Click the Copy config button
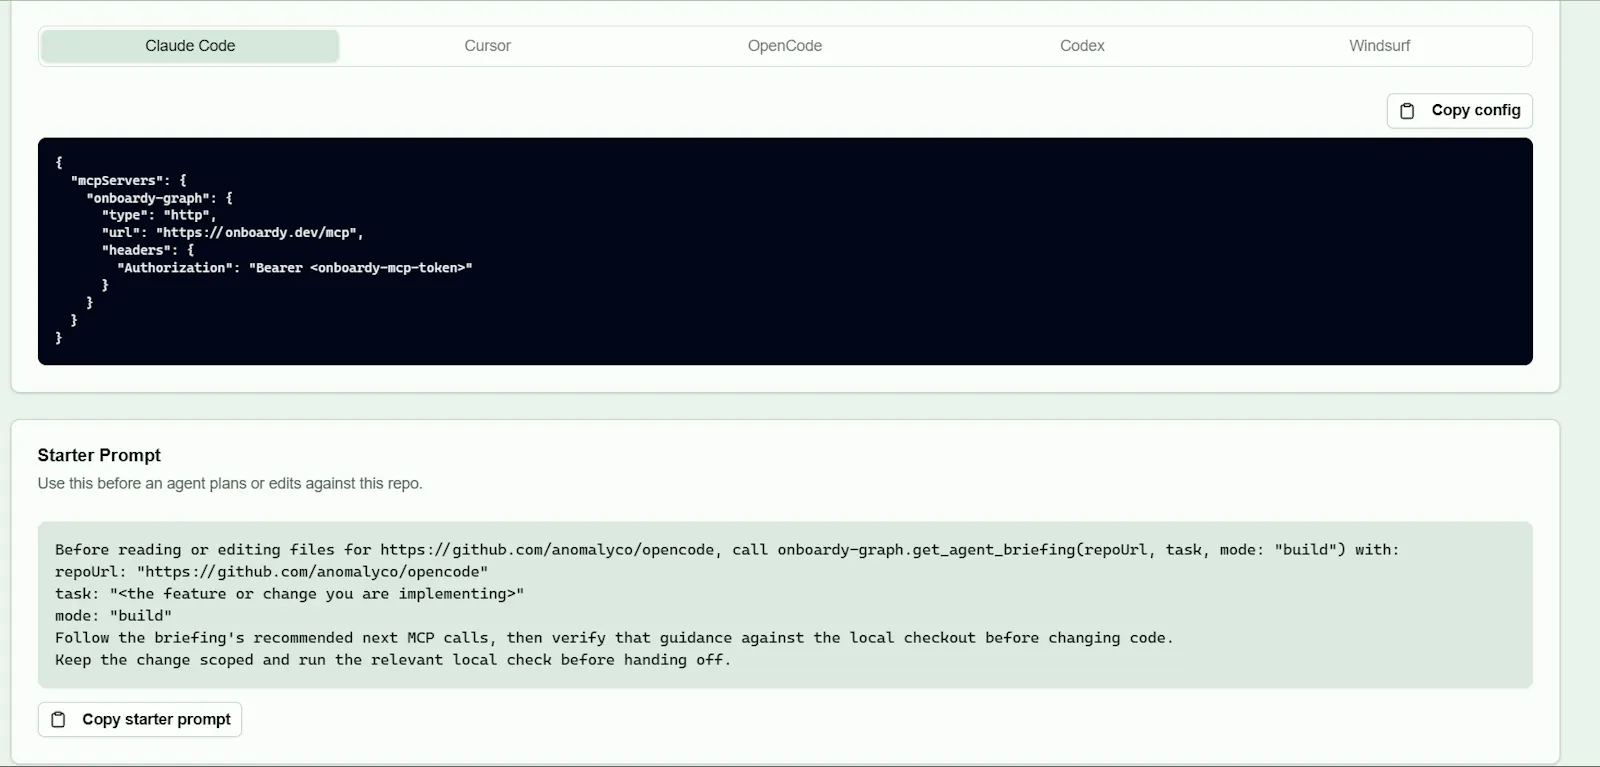The image size is (1600, 767). click(x=1459, y=111)
